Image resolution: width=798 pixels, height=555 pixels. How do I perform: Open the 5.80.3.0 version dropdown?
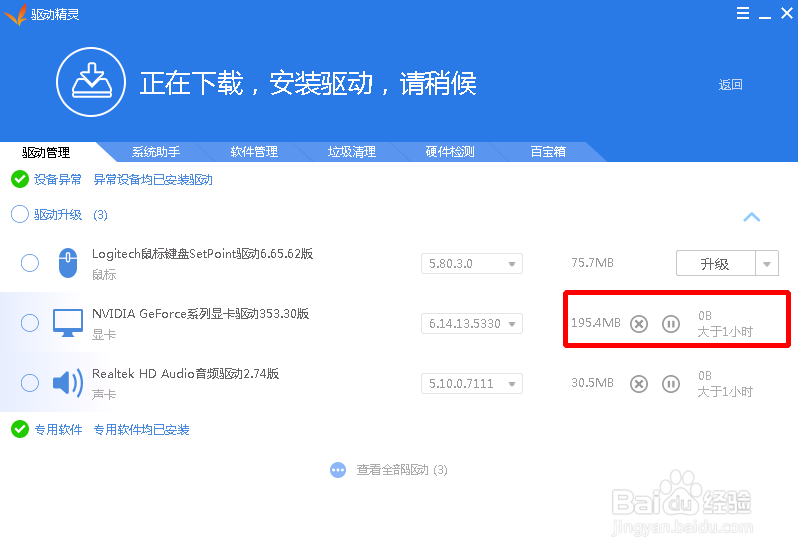pos(472,264)
